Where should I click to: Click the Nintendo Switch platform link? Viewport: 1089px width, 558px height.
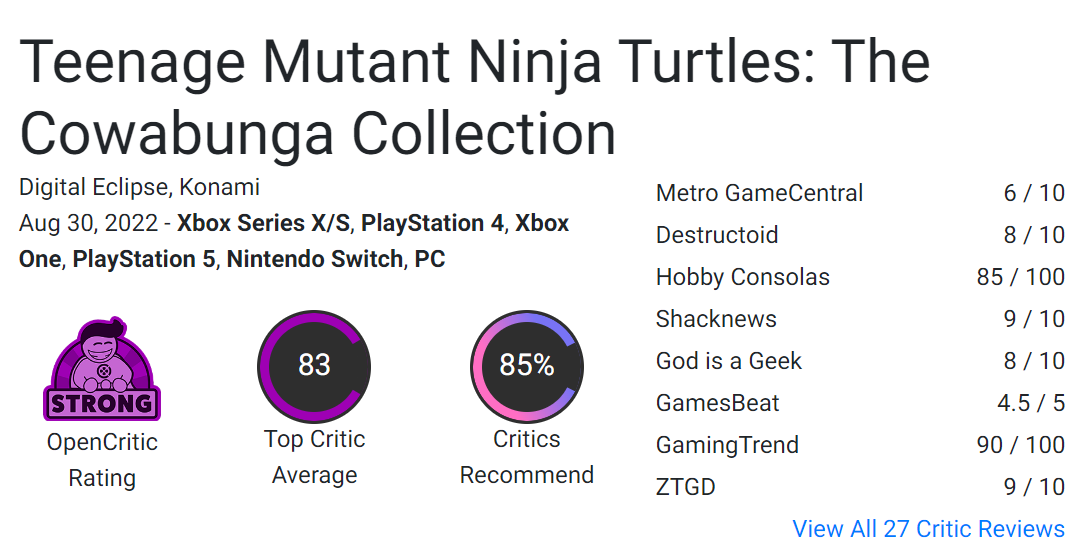click(315, 259)
